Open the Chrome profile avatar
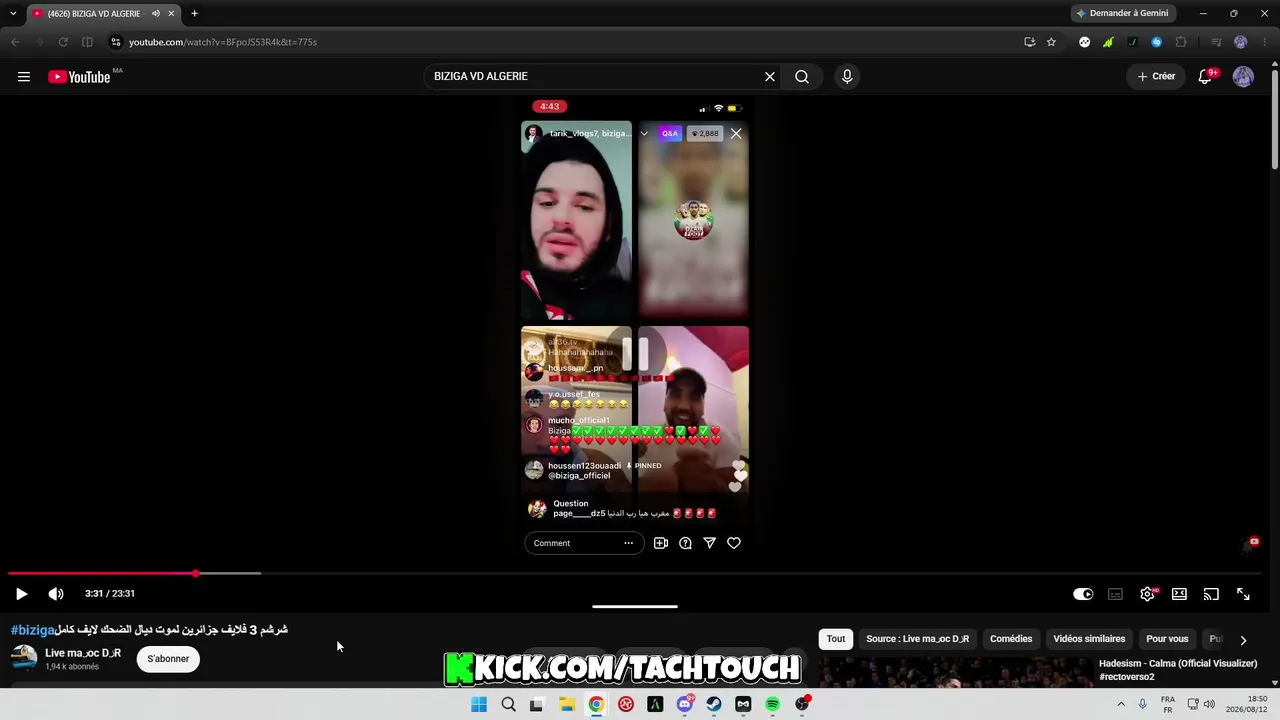The height and width of the screenshot is (720, 1280). pyautogui.click(x=1241, y=42)
